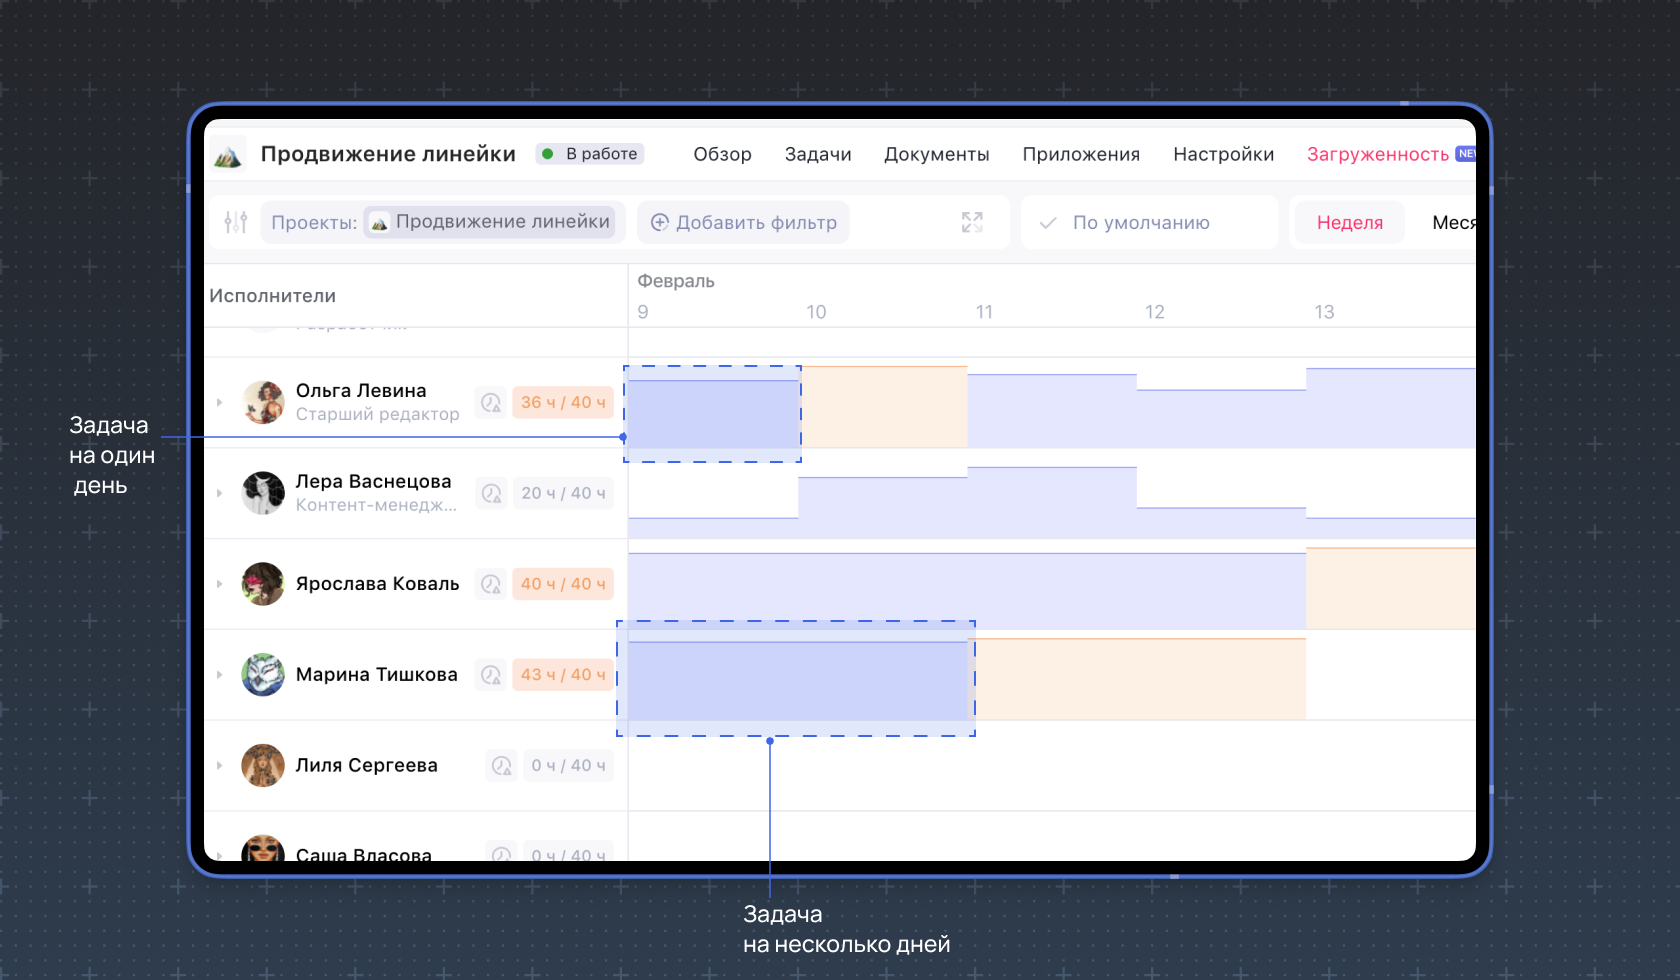Click the avatar of Ярослава Коваль
The height and width of the screenshot is (980, 1680).
(x=263, y=584)
